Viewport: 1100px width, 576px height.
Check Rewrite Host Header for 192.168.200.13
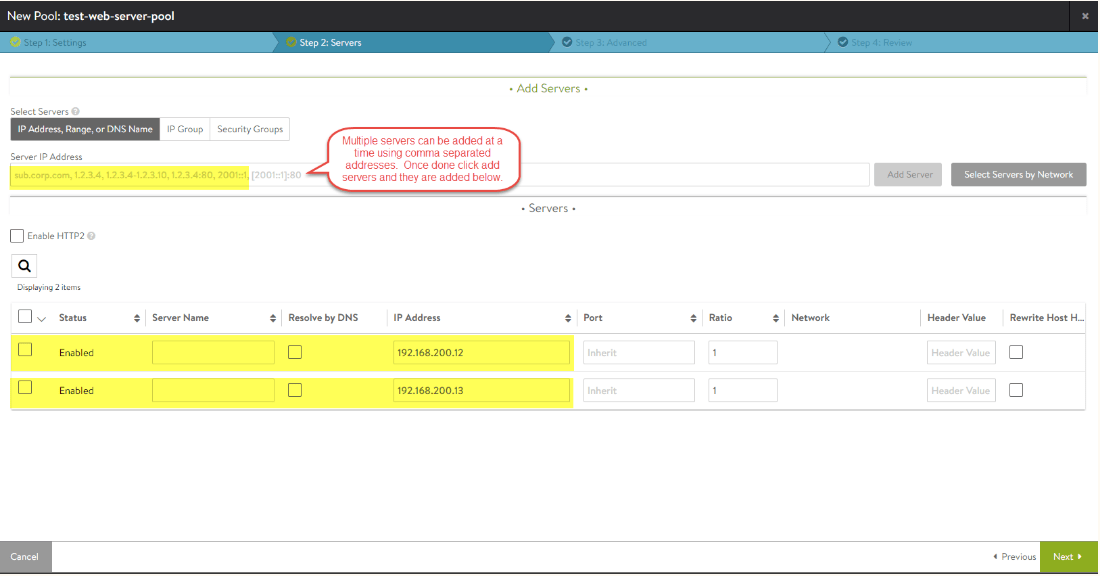pos(1016,390)
